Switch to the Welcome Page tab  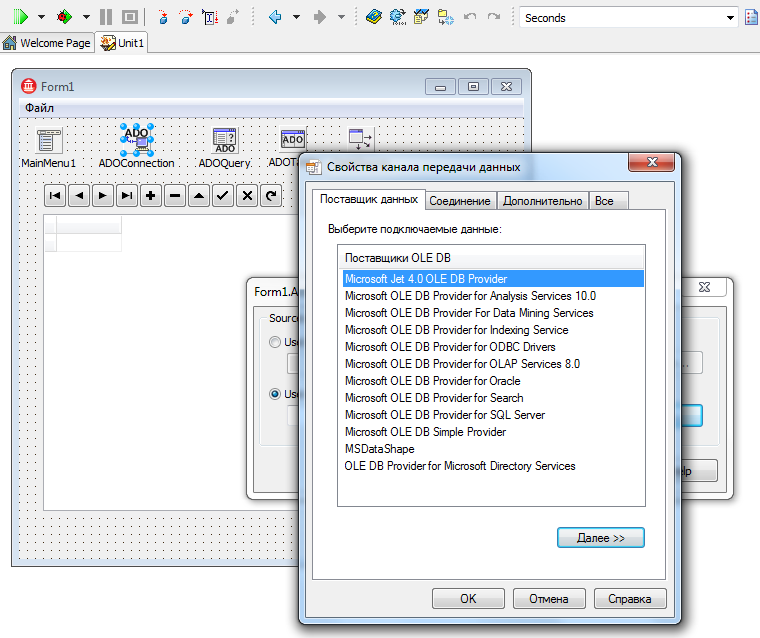point(47,43)
